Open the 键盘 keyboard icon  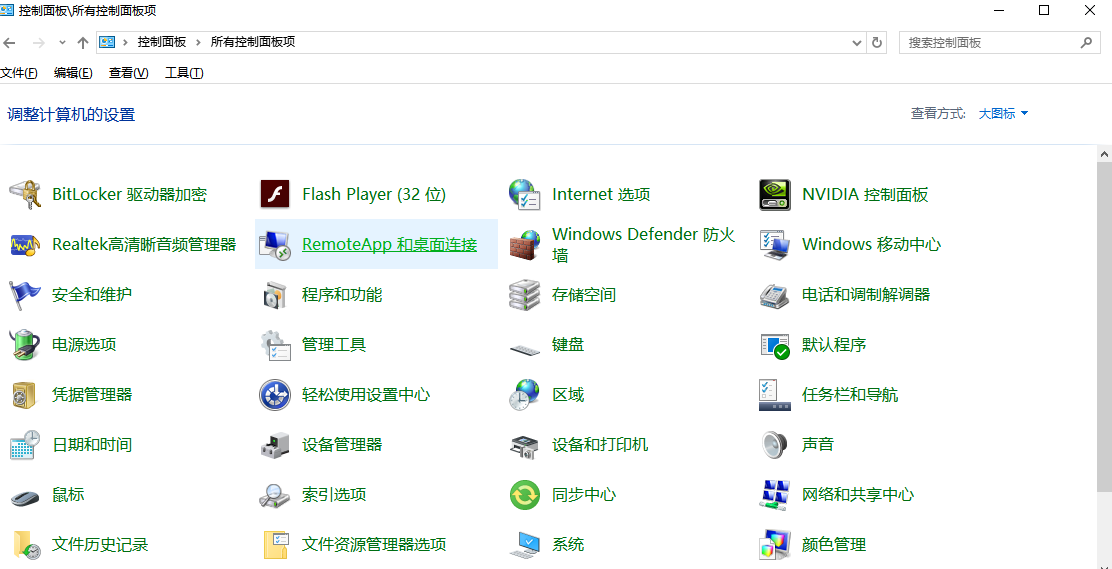coord(526,348)
